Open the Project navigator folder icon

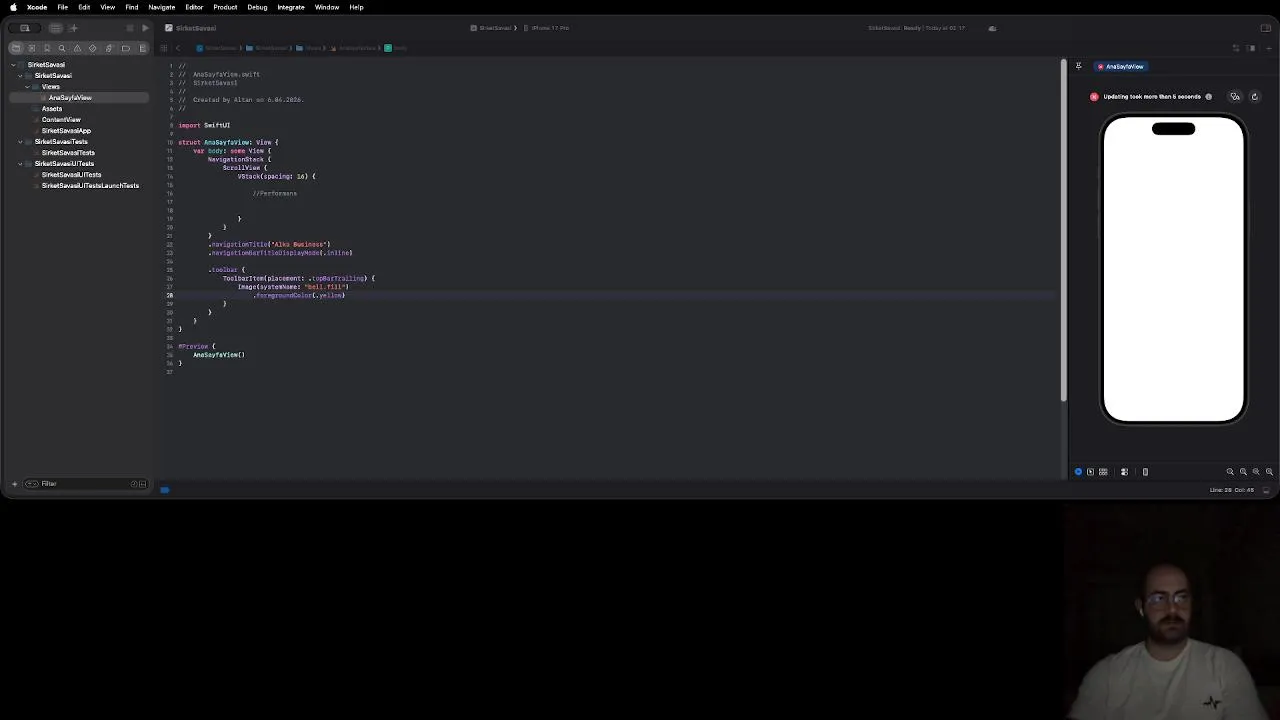click(x=16, y=48)
